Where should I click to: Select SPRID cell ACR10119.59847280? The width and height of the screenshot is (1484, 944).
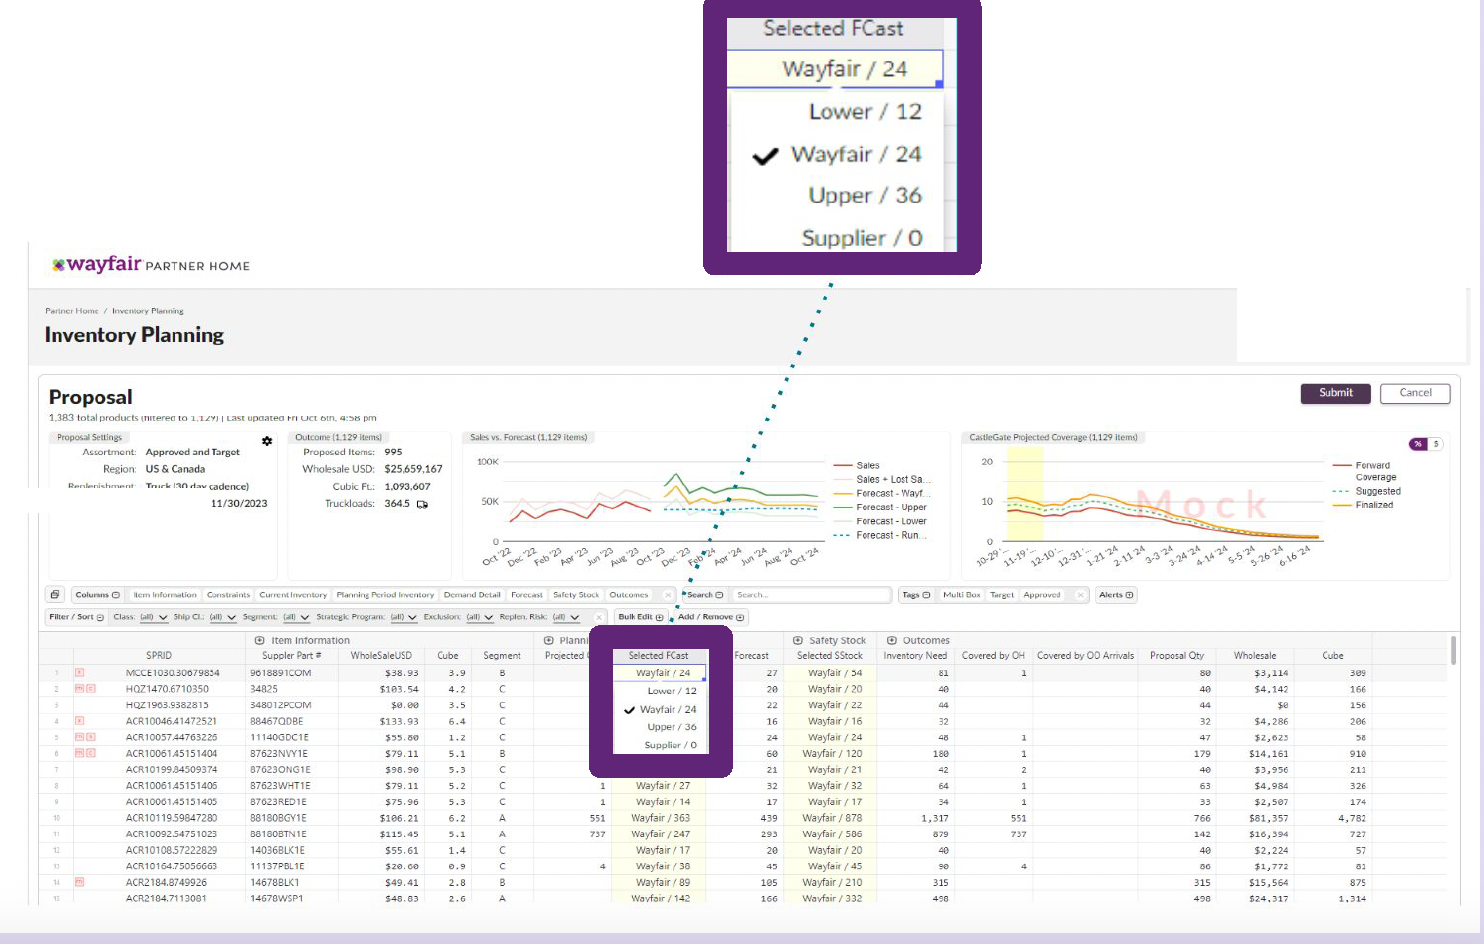click(171, 818)
